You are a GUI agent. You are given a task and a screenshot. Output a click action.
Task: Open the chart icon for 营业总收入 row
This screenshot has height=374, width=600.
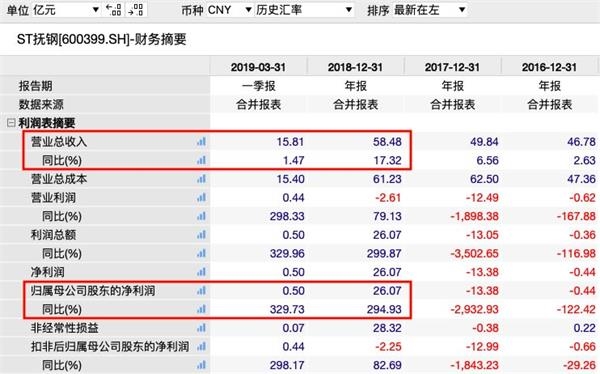click(x=201, y=142)
